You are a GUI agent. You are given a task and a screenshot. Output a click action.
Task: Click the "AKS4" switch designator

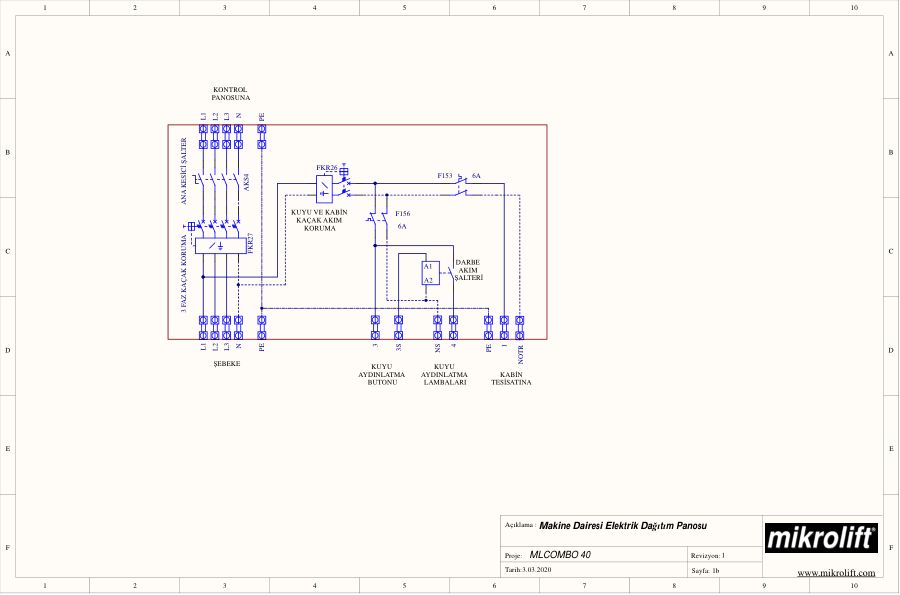point(246,182)
